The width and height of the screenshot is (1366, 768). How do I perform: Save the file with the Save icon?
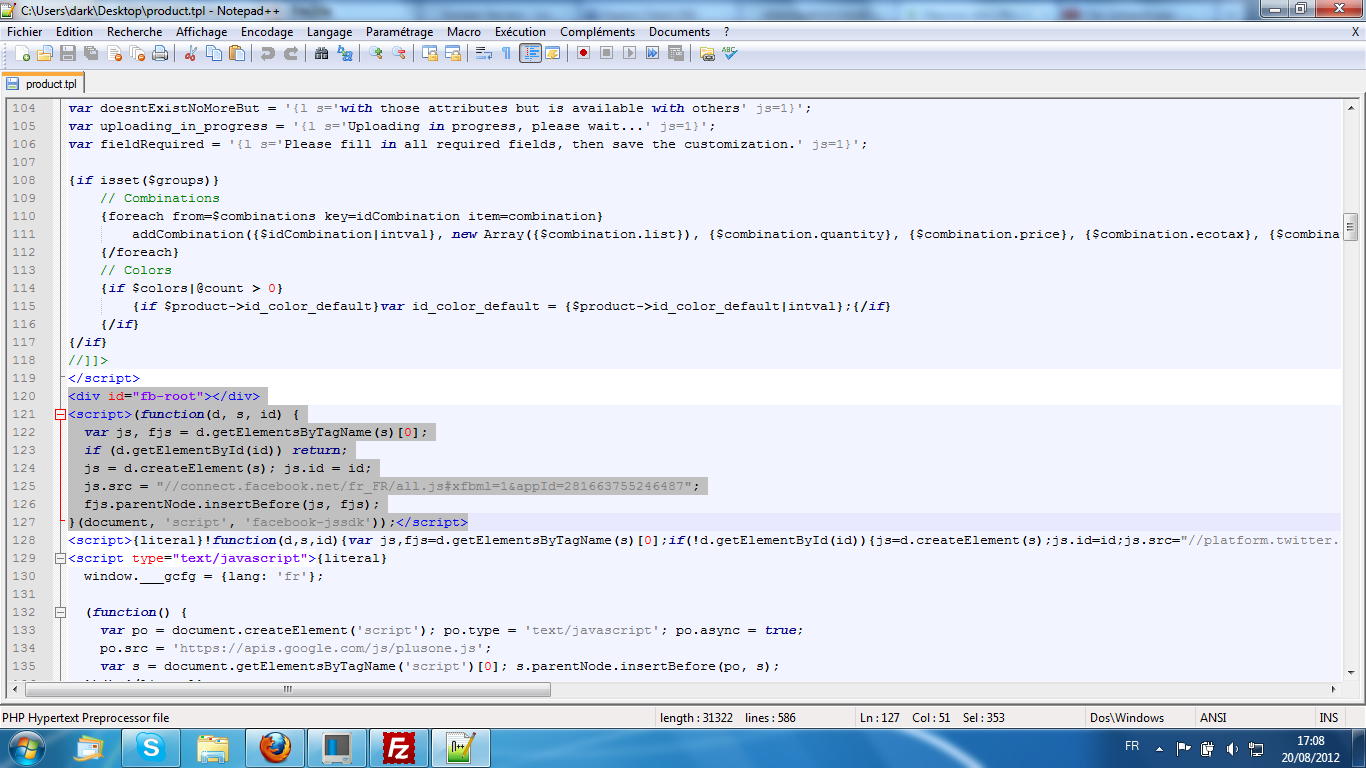(68, 53)
